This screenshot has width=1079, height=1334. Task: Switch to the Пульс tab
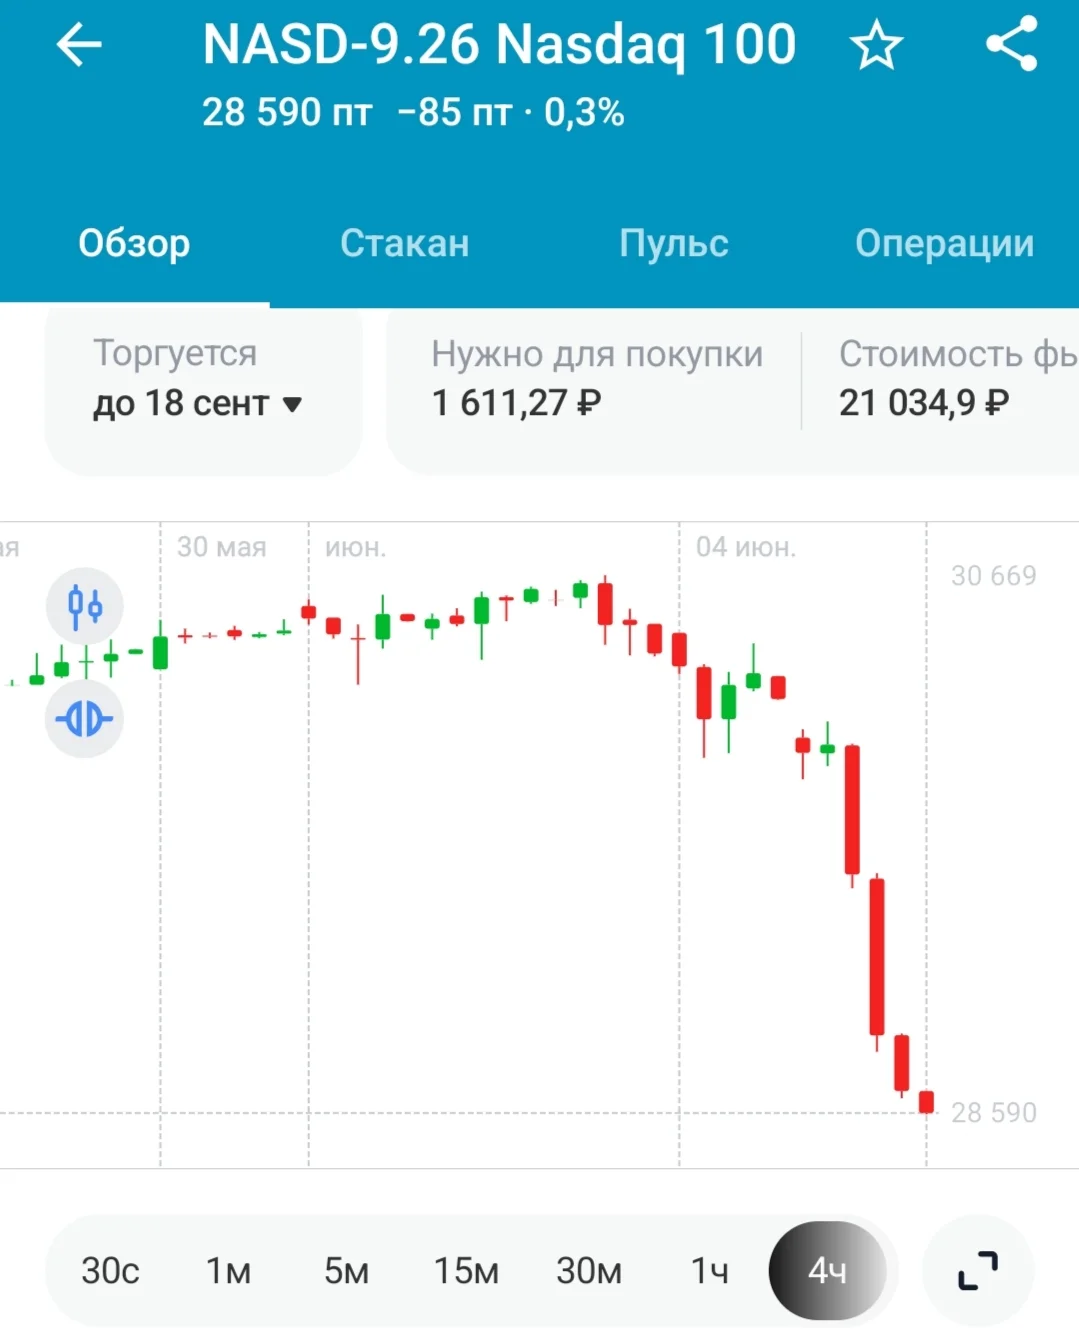click(x=674, y=243)
